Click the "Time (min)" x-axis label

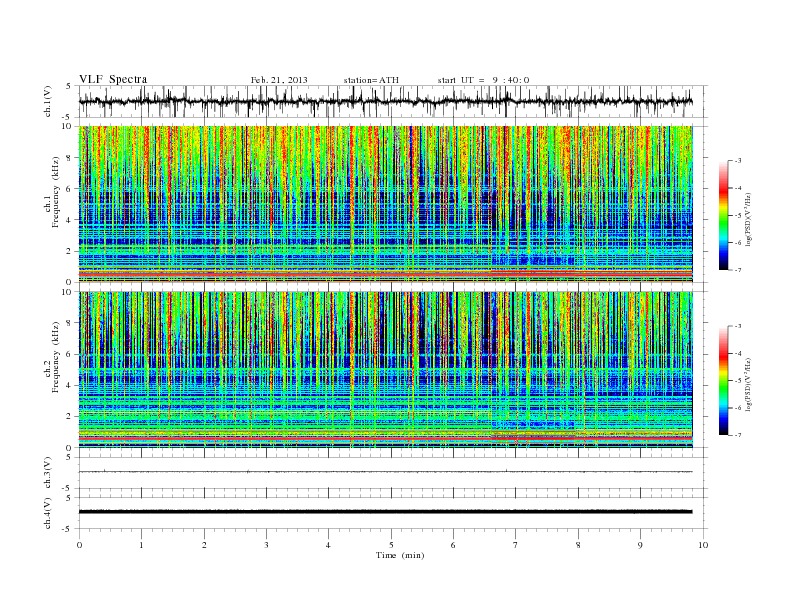click(400, 555)
